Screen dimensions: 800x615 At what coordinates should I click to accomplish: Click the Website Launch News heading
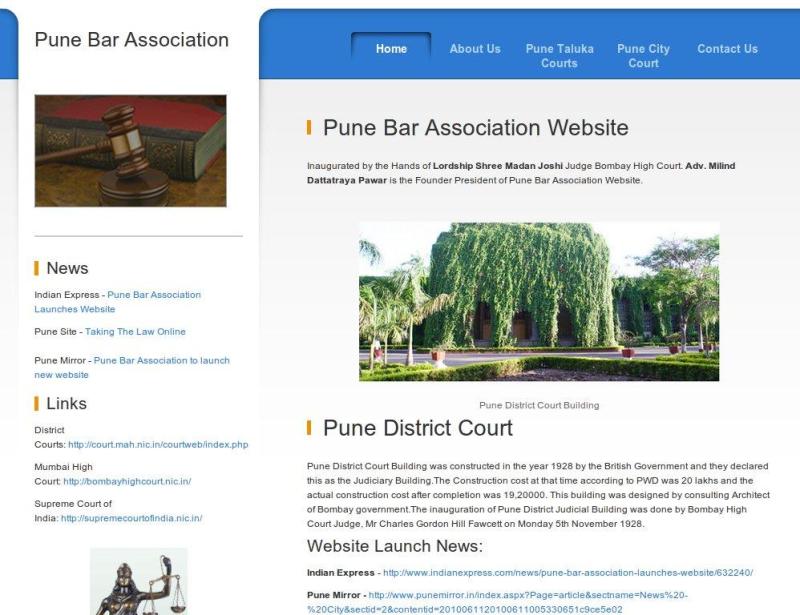click(395, 546)
